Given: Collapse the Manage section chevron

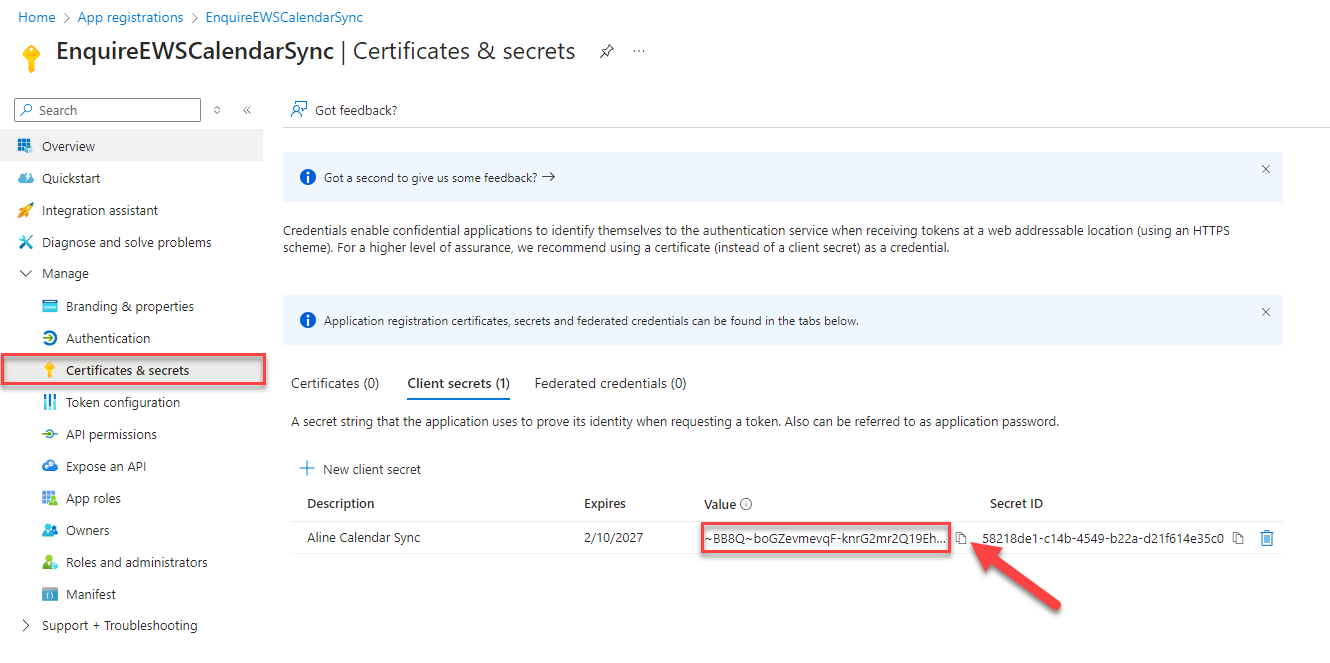Looking at the screenshot, I should (25, 274).
